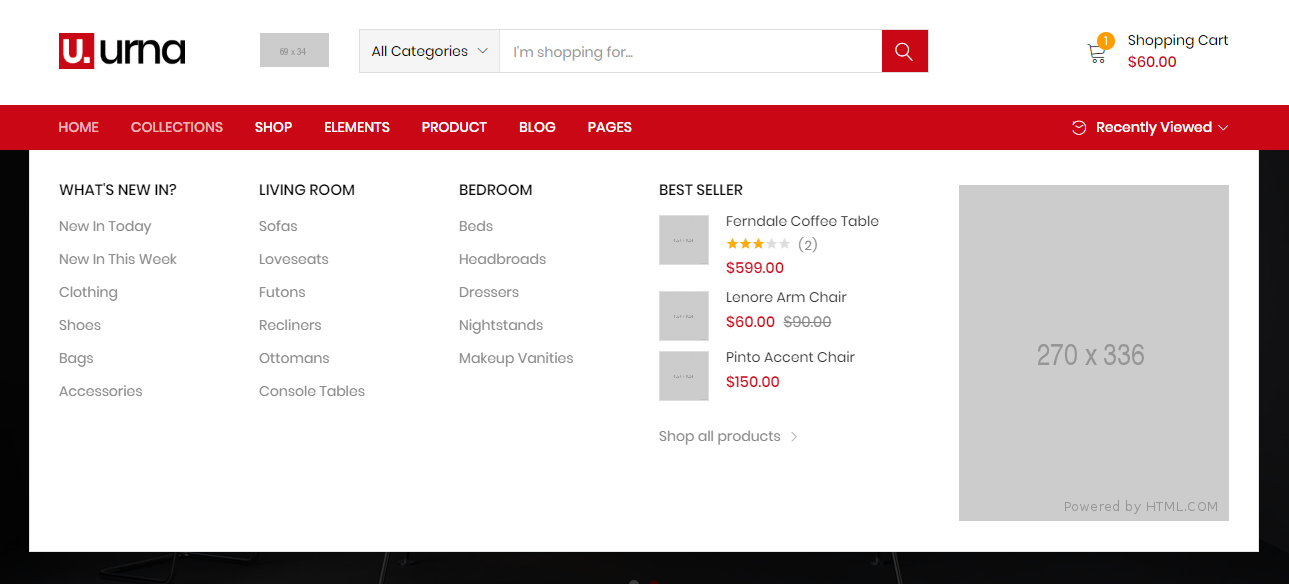Open the New In This Week link

coord(118,259)
